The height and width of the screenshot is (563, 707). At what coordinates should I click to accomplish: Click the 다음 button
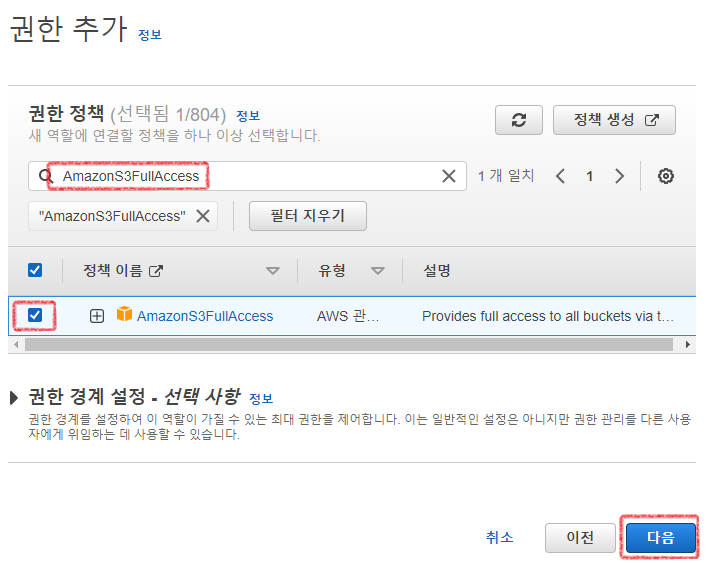point(661,537)
